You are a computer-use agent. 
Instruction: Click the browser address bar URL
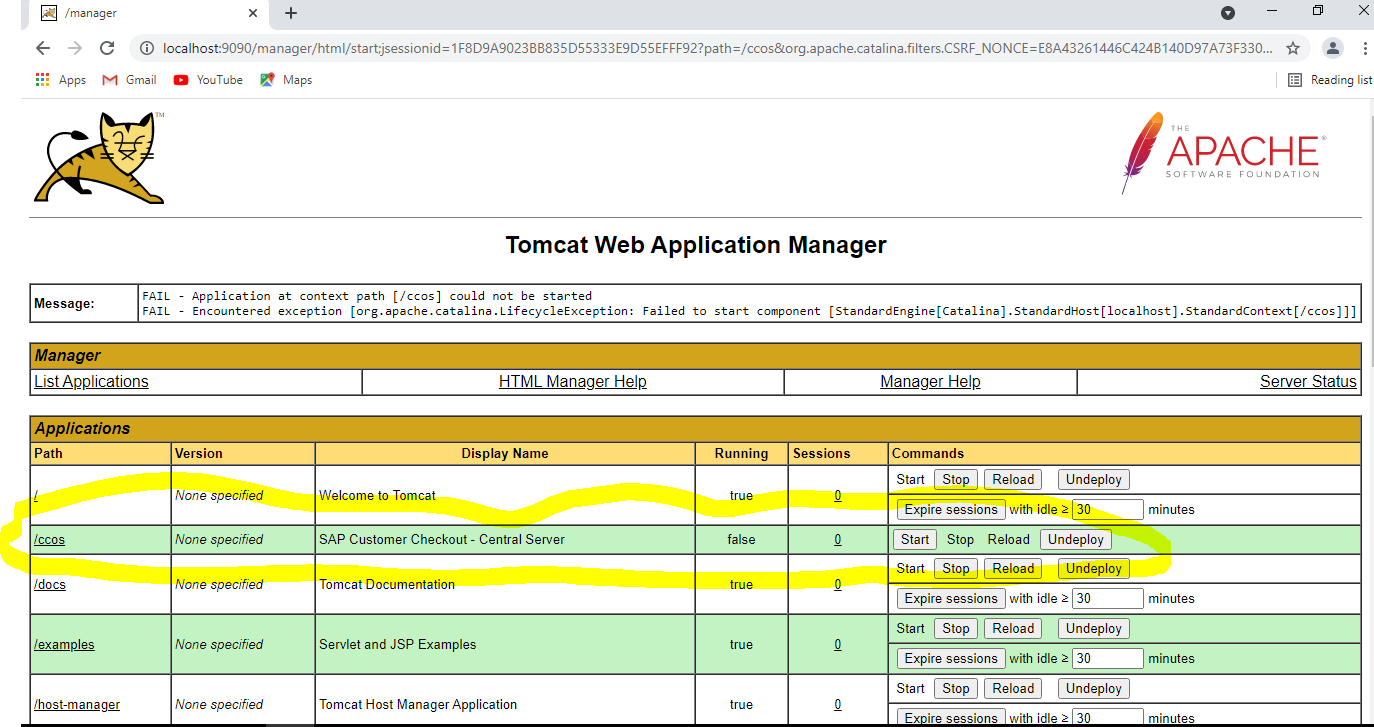pos(700,48)
